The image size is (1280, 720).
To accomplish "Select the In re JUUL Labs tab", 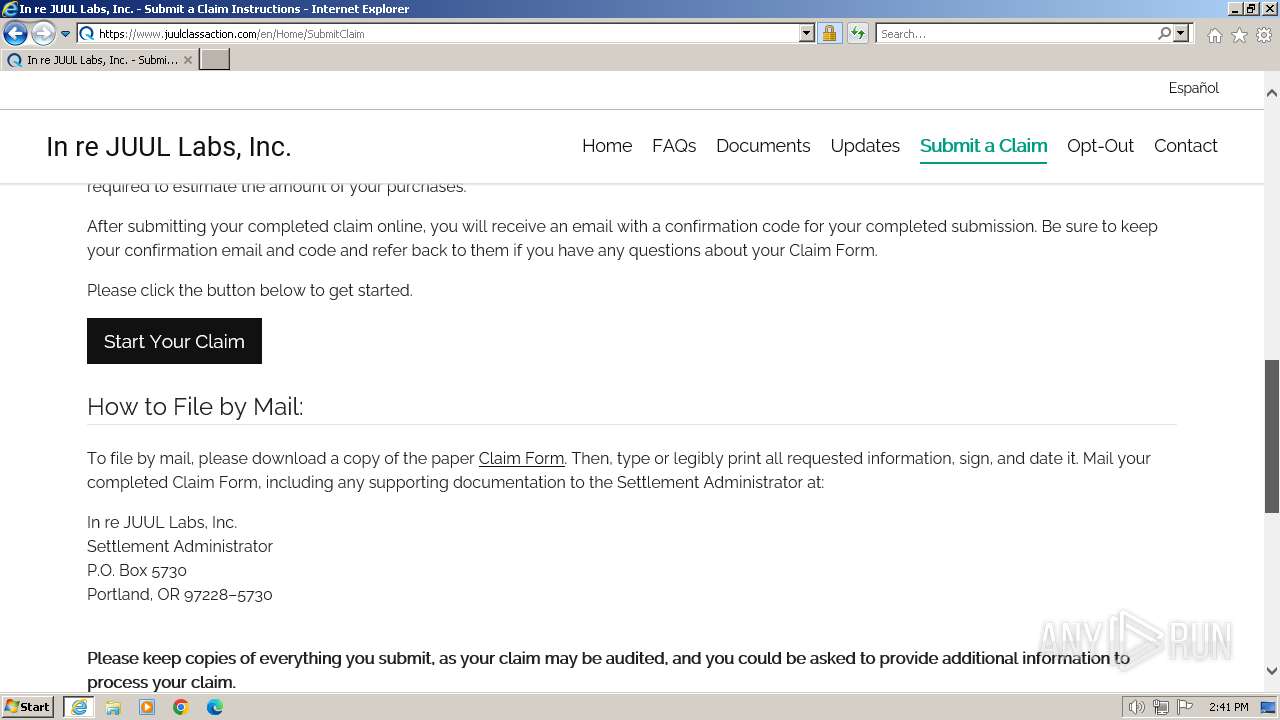I will (98, 60).
